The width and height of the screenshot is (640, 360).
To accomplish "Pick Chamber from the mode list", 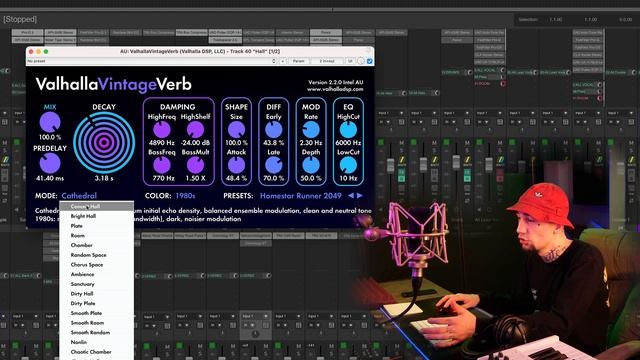I will coord(97,245).
